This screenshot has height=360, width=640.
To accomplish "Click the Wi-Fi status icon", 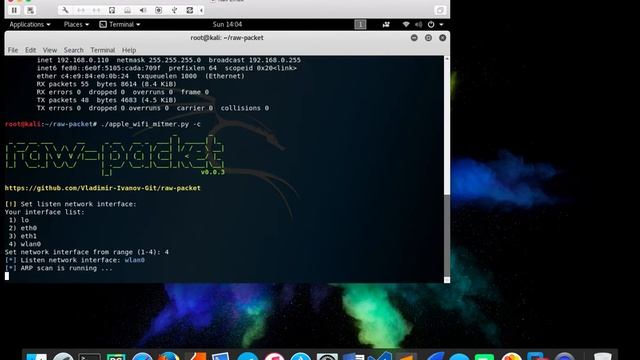I will pos(406,24).
